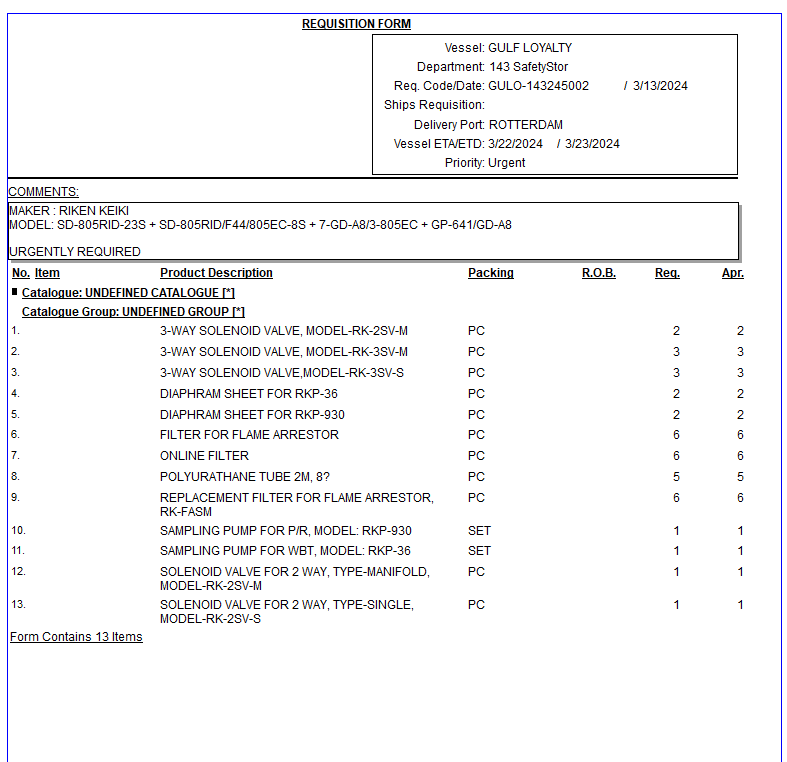Click the Req. column header
The width and height of the screenshot is (787, 762).
pos(667,273)
